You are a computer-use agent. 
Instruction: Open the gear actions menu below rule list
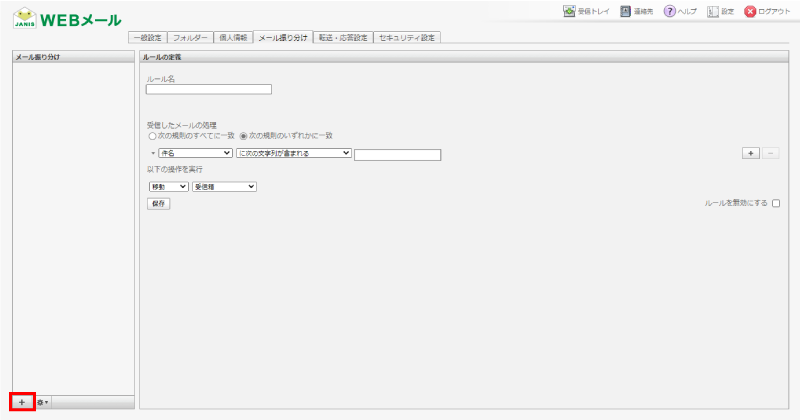pos(43,401)
